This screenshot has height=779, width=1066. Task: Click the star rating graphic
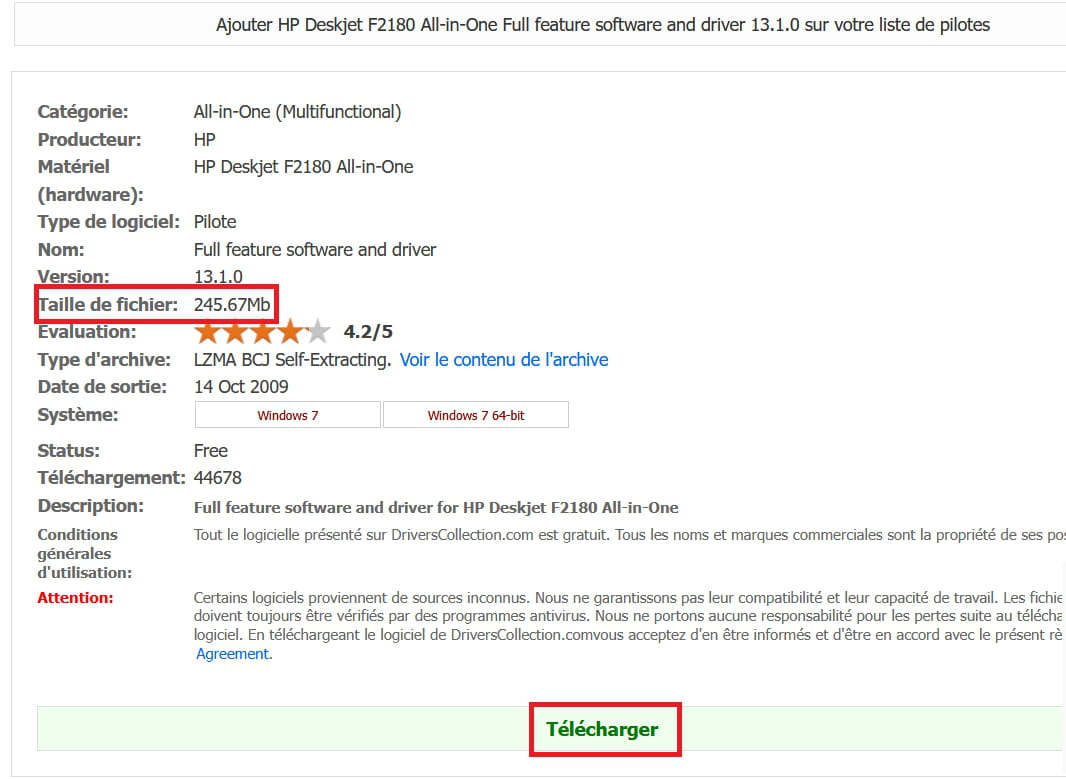tap(262, 332)
